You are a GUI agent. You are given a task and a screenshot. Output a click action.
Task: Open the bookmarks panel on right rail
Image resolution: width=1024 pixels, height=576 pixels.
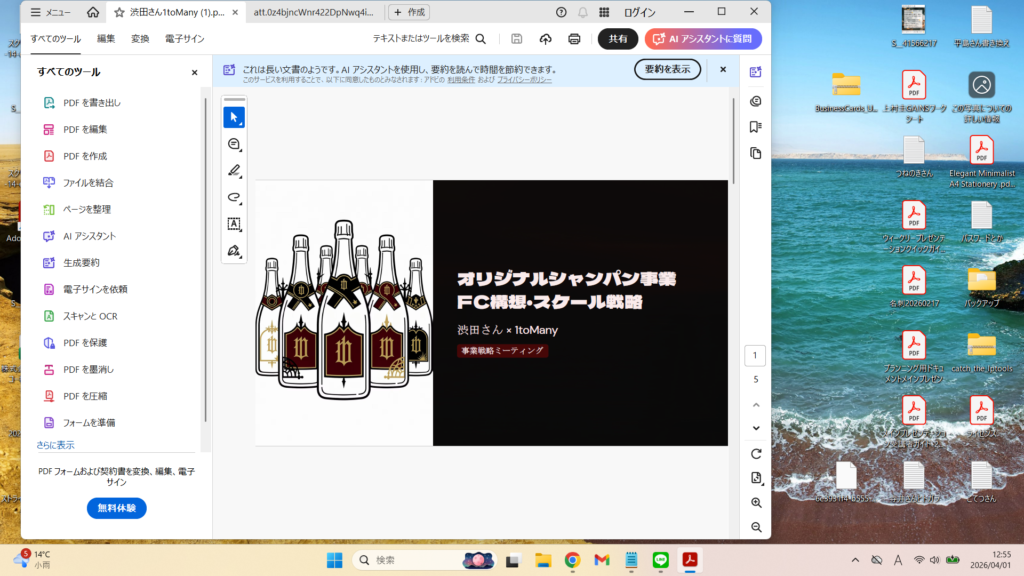click(x=756, y=127)
